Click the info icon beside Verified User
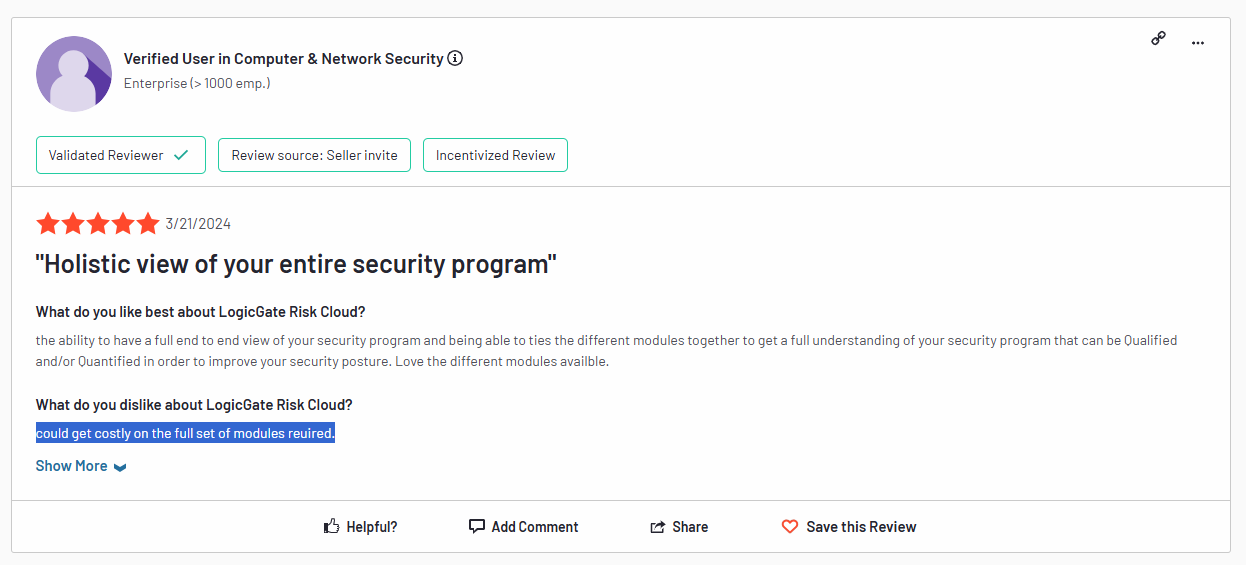 [x=455, y=58]
